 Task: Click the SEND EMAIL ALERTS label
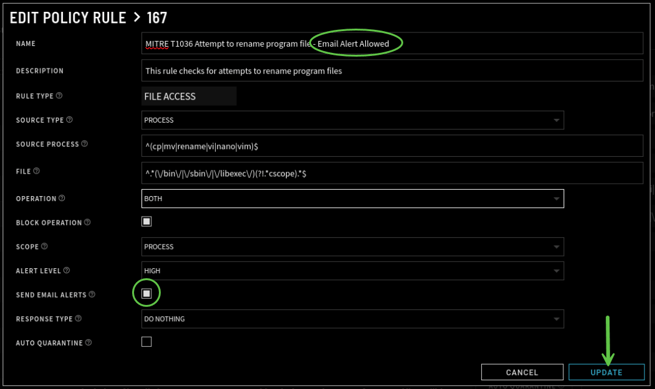point(51,295)
